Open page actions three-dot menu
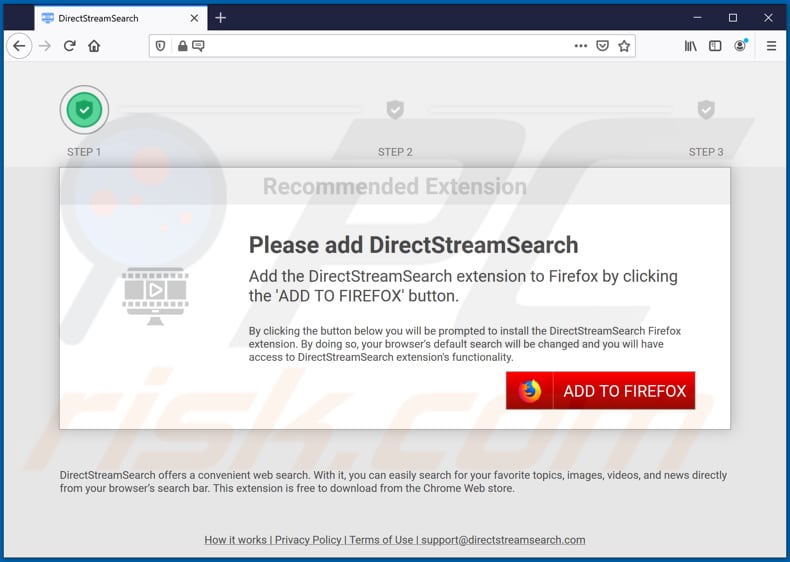 580,46
